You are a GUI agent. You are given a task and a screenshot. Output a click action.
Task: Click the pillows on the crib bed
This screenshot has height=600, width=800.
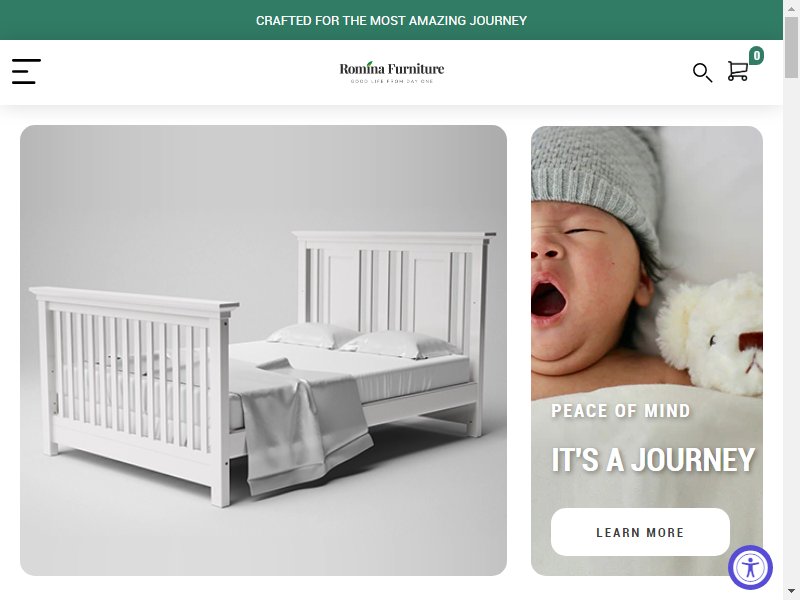[361, 341]
